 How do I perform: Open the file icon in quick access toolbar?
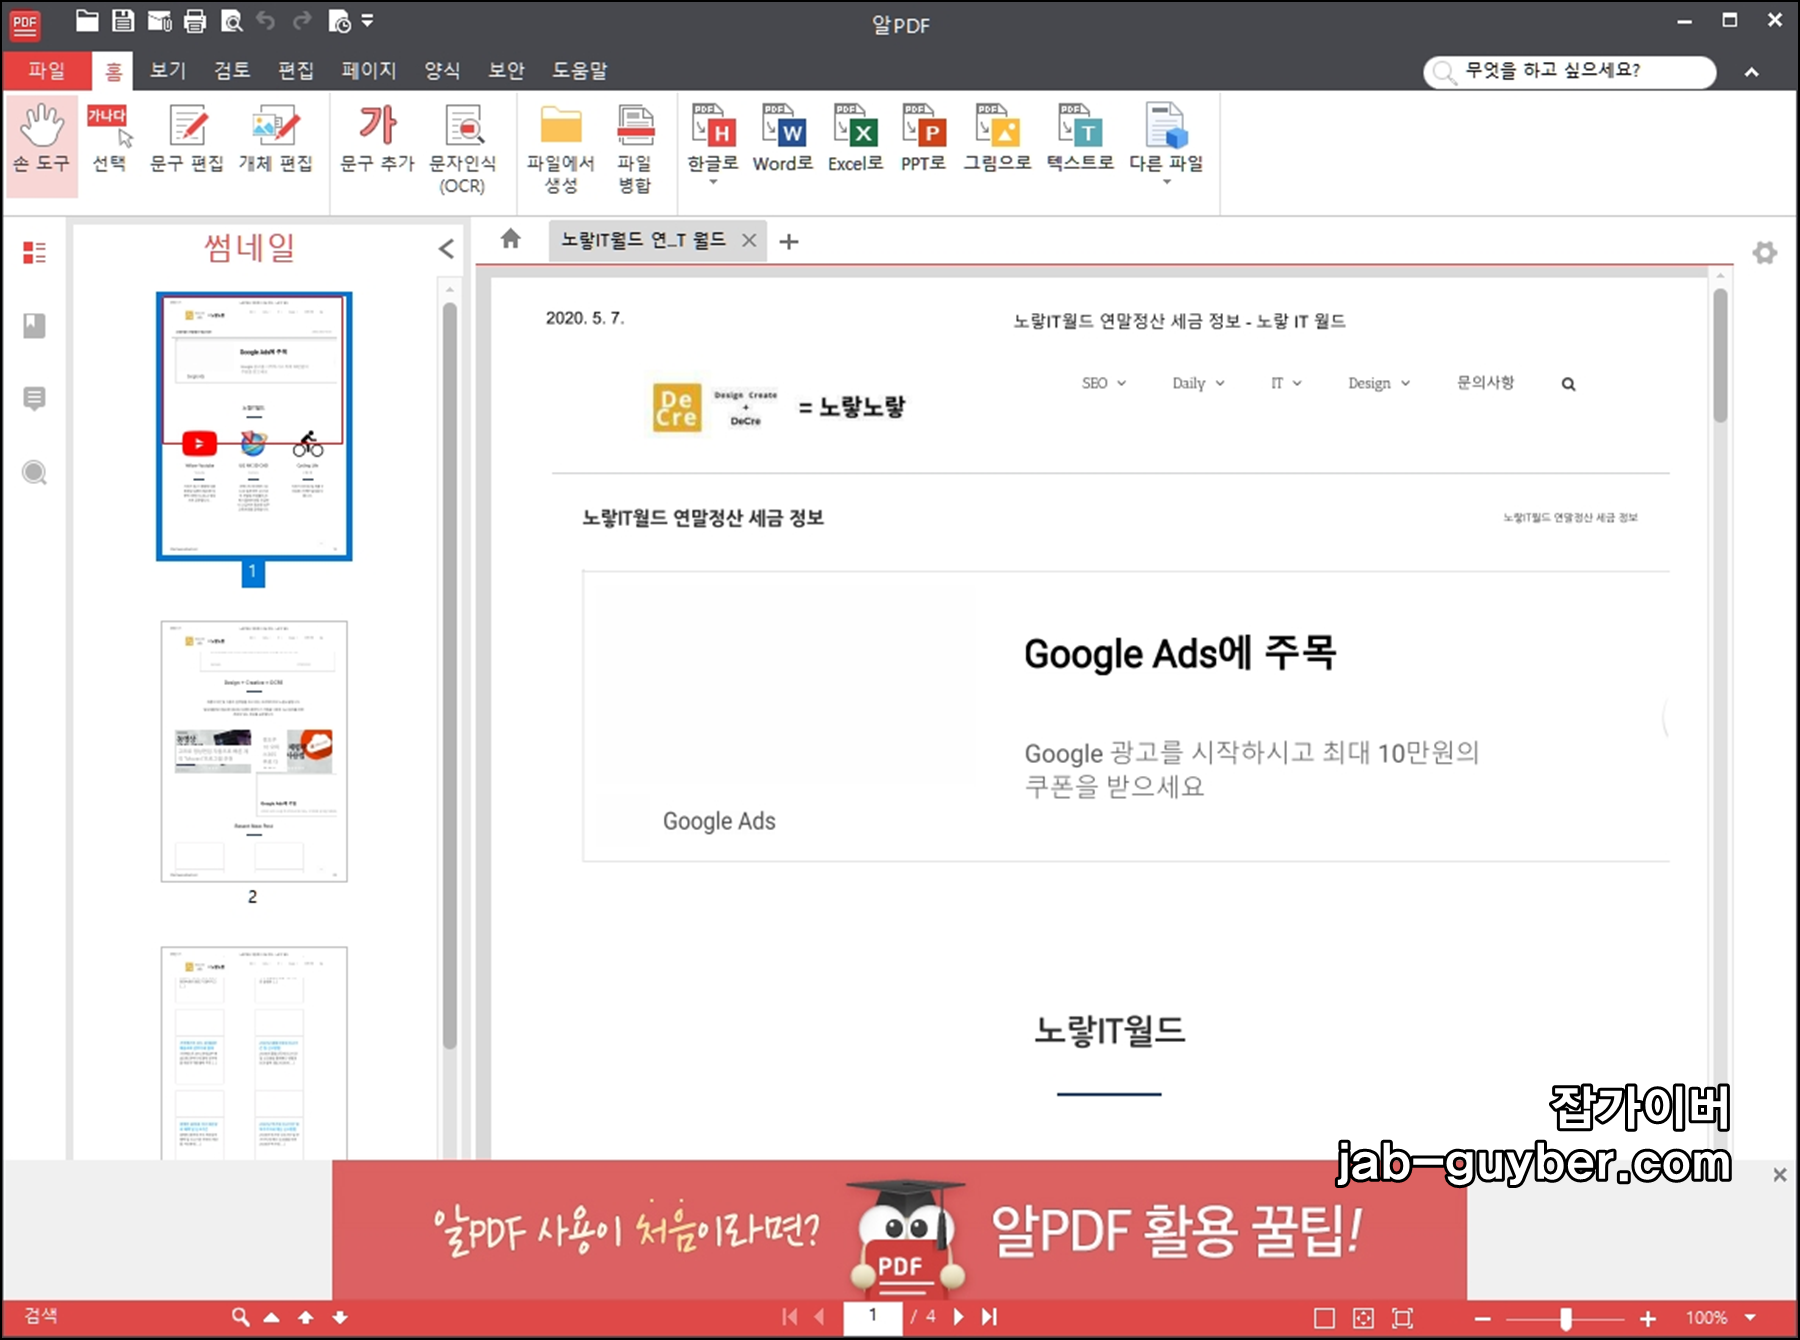[x=87, y=20]
